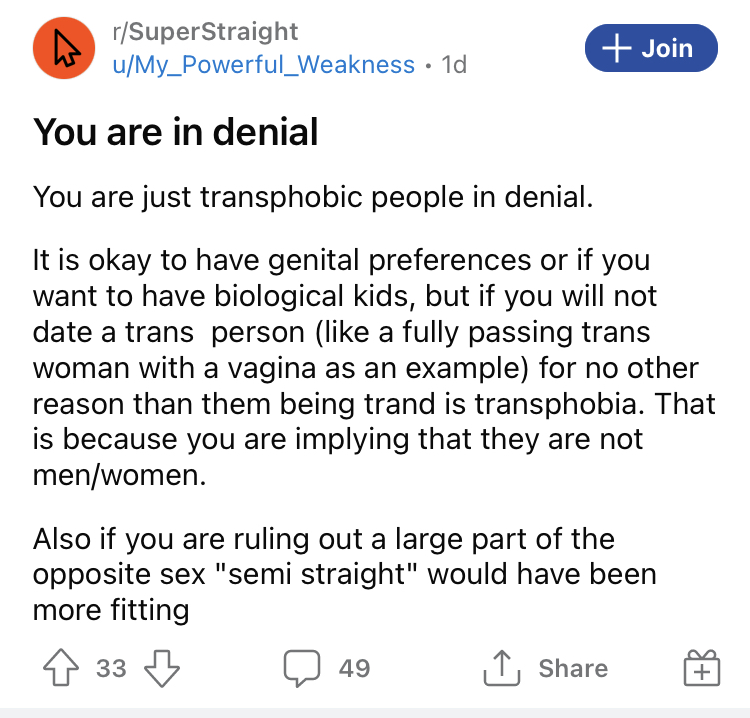Viewport: 750px width, 718px height.
Task: Click the Share label
Action: pyautogui.click(x=573, y=668)
